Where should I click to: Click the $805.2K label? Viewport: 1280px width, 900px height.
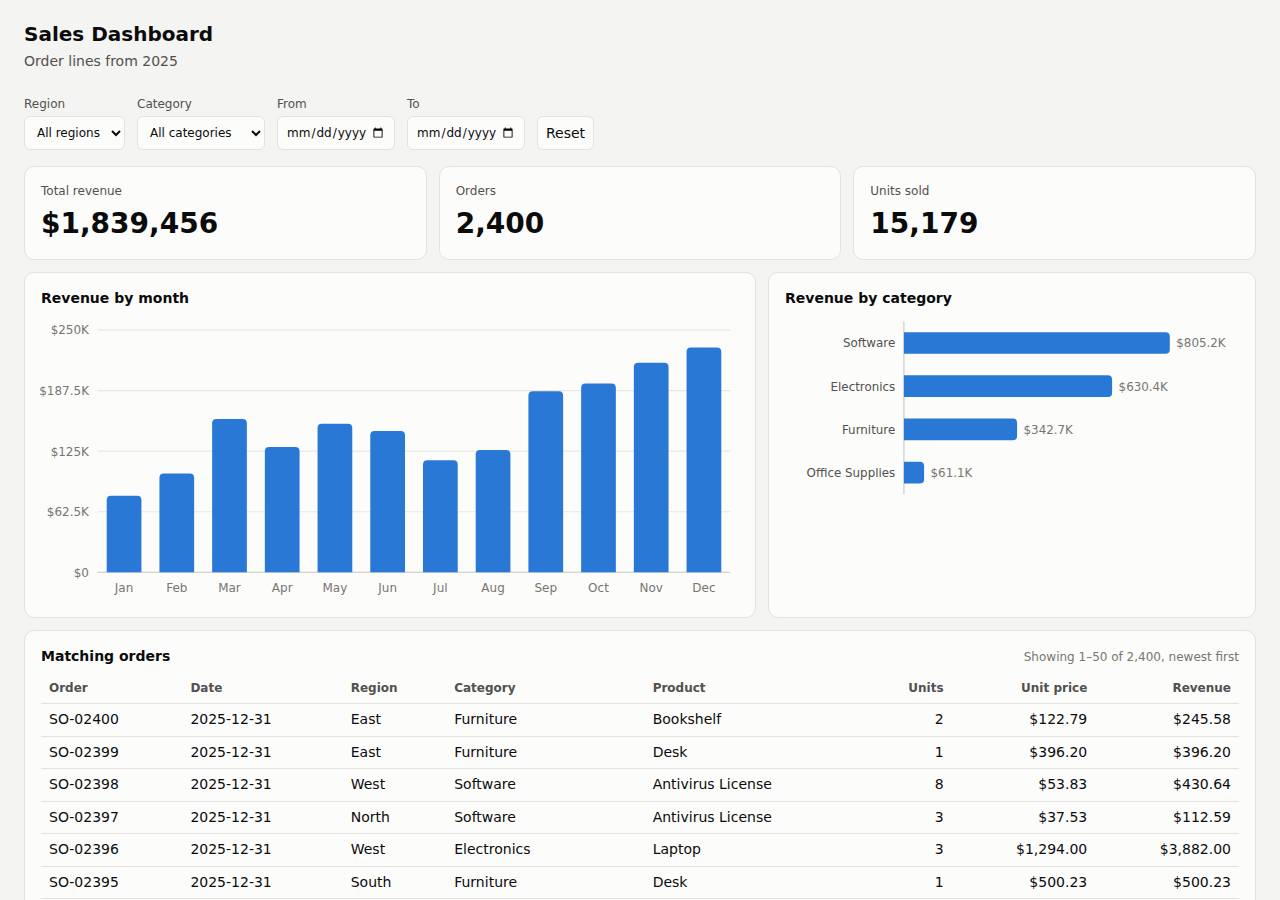pyautogui.click(x=1200, y=343)
